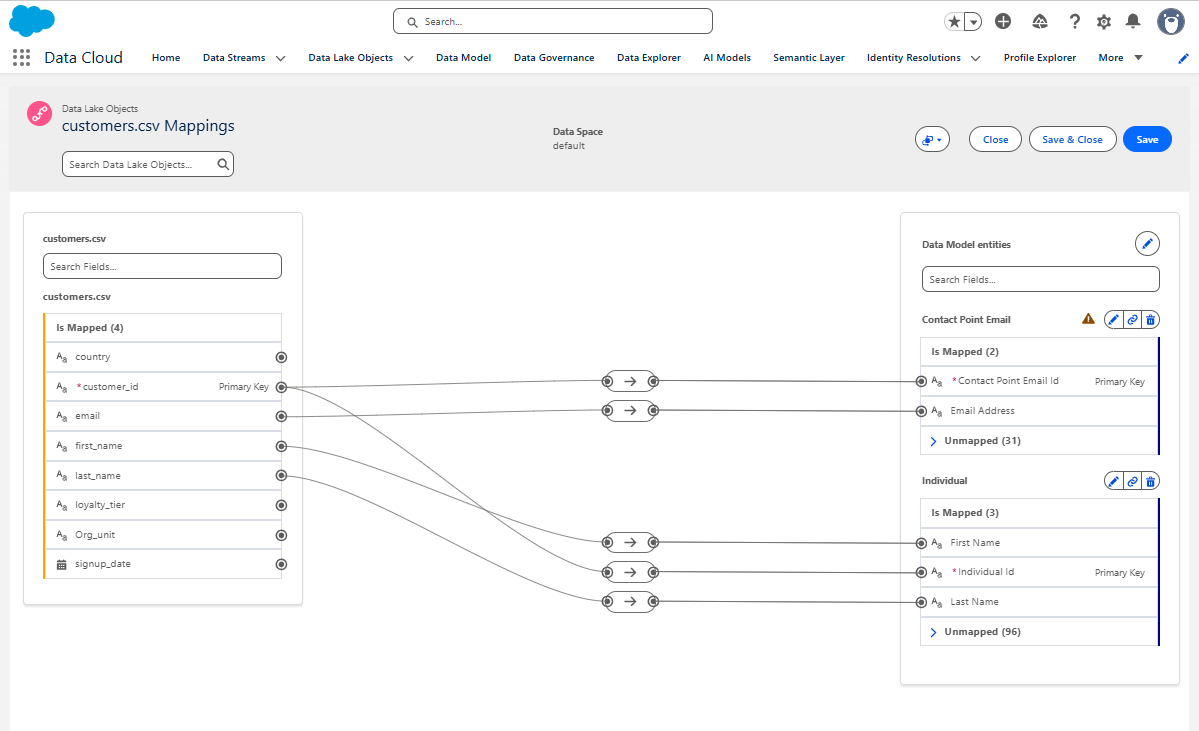
Task: Click the Contact Point Email warning triangle
Action: (1088, 319)
